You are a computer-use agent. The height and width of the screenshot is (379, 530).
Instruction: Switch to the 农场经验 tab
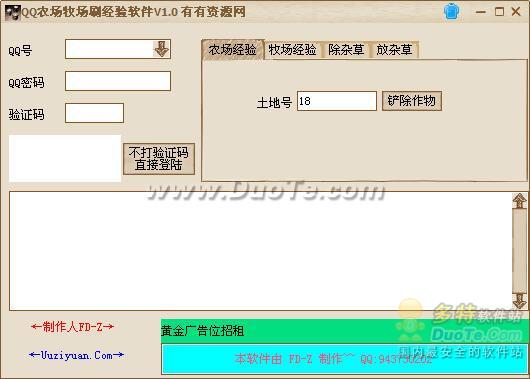coord(233,50)
